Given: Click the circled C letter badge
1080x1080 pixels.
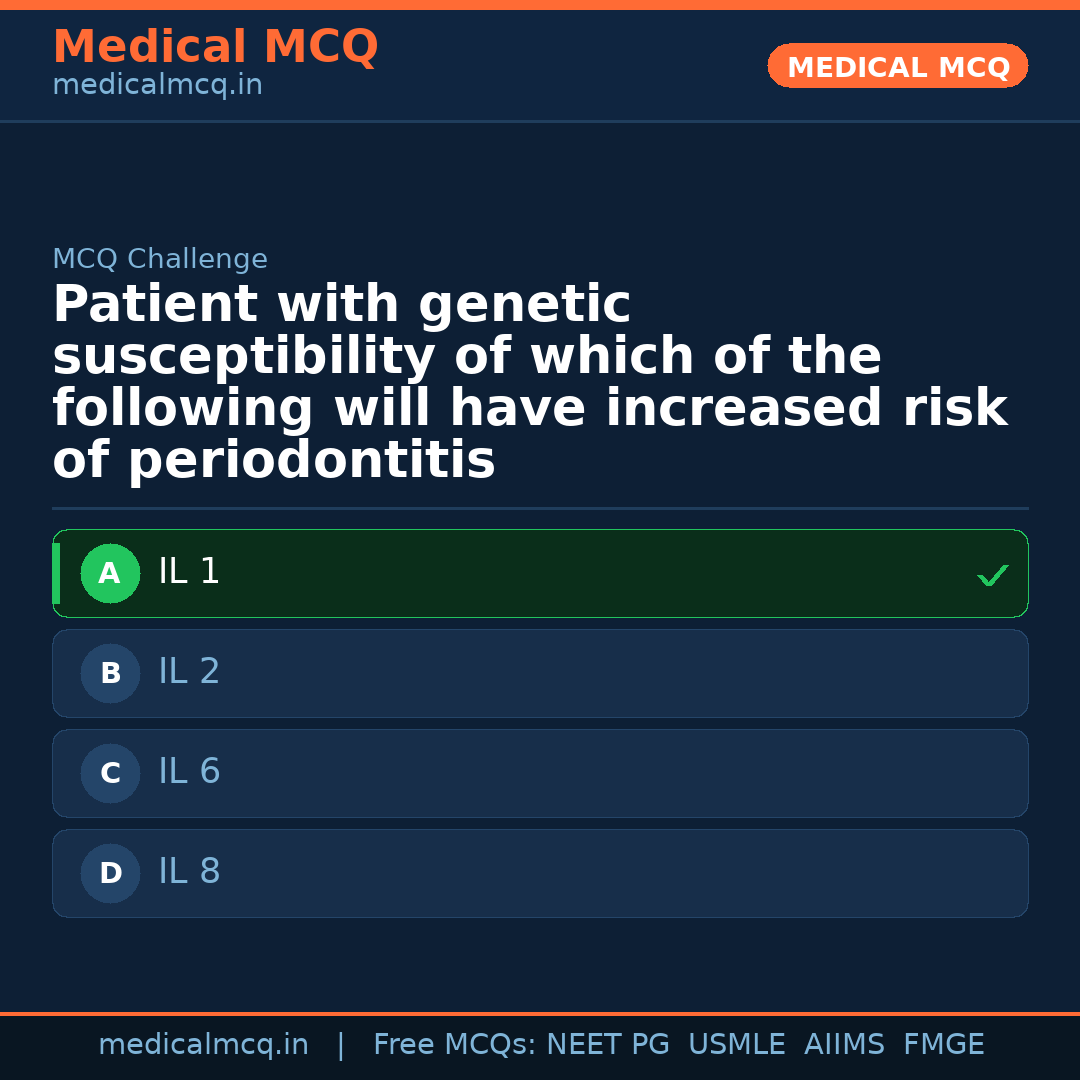Looking at the screenshot, I should 110,774.
